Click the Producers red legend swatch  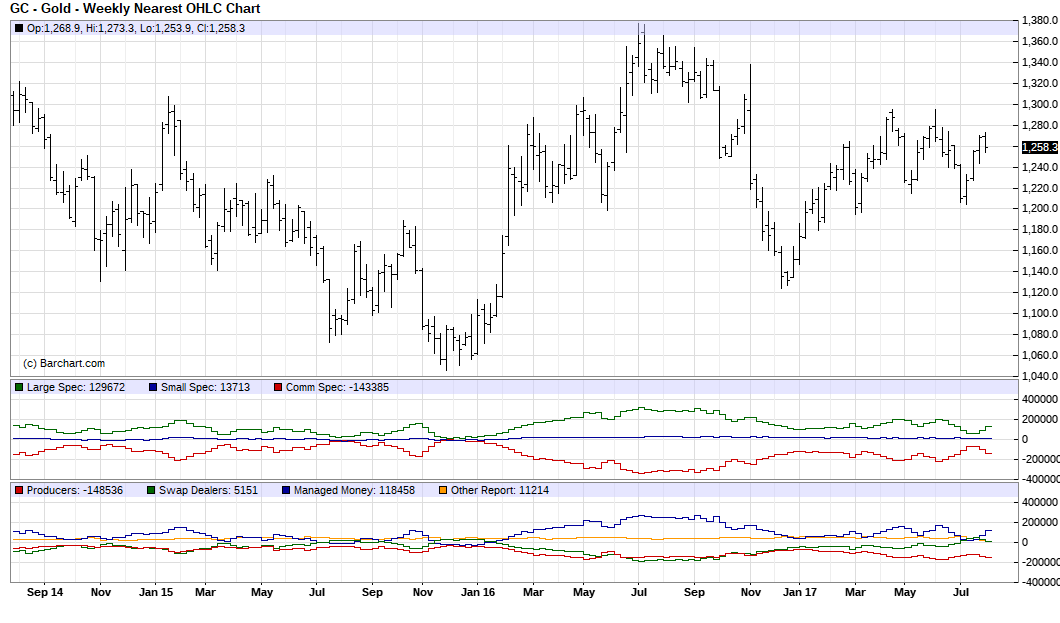click(19, 490)
